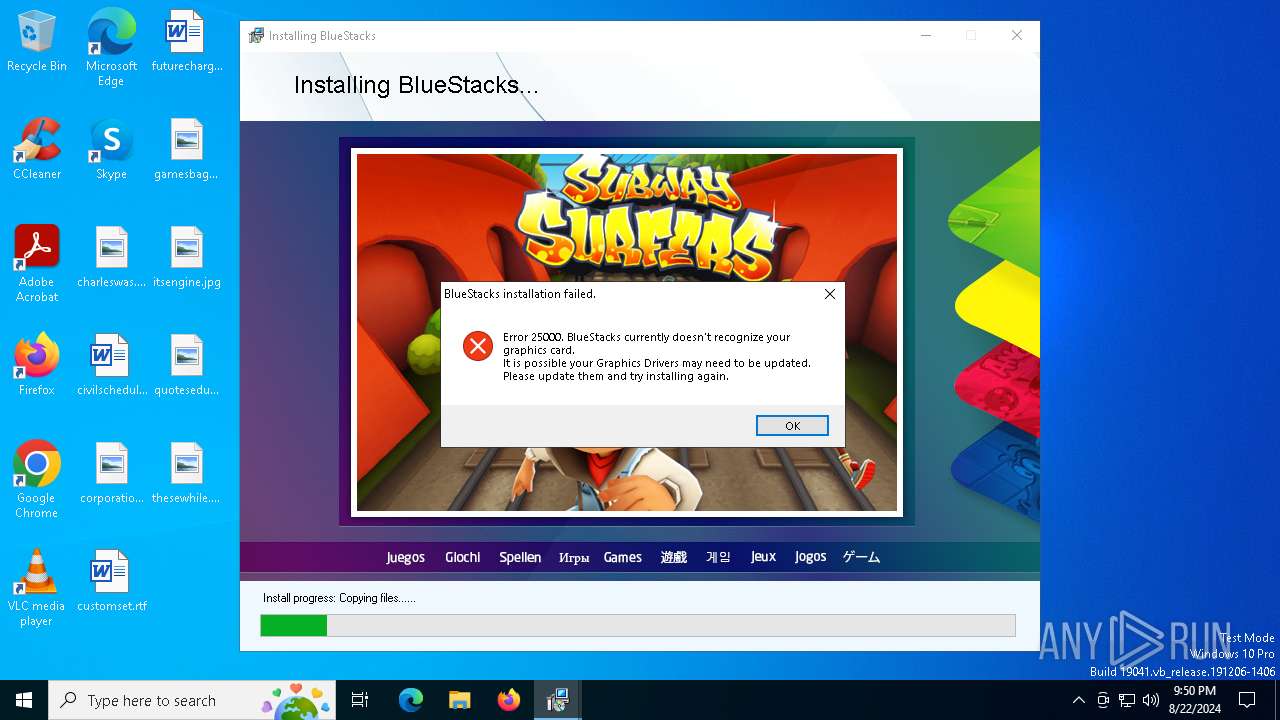Screen dimensions: 1280x720
Task: Select the Firefox desktop shortcut
Action: click(x=37, y=366)
